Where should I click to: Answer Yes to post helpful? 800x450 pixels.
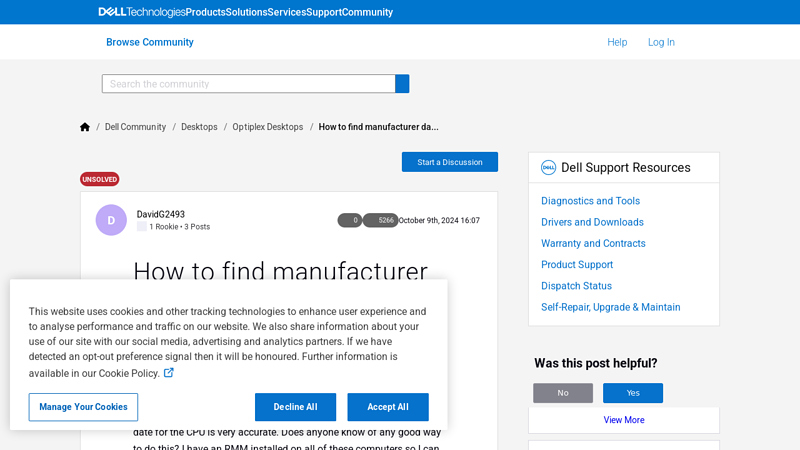633,393
